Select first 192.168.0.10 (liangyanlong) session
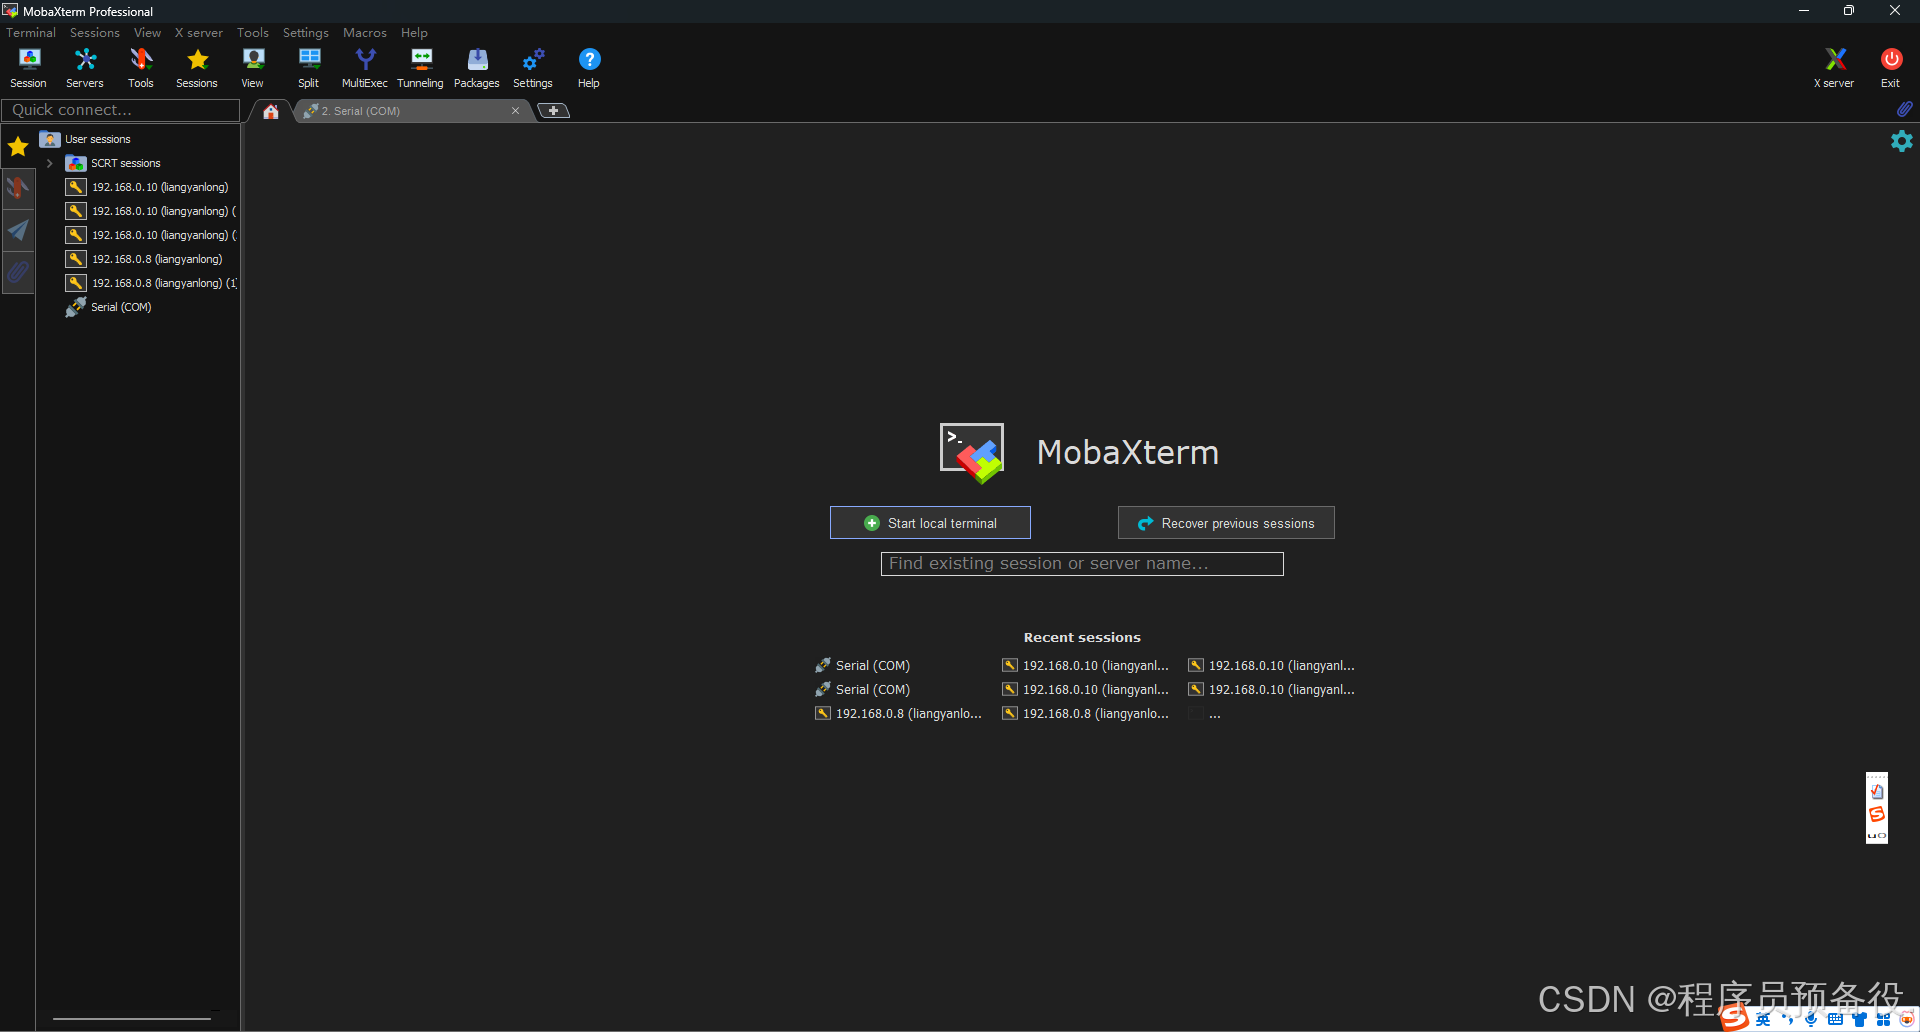 click(x=160, y=187)
